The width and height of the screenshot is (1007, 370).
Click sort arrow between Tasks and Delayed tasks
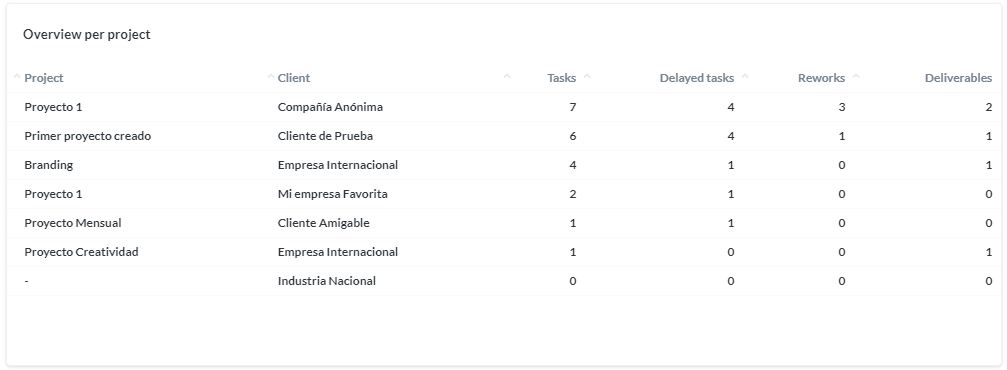point(586,77)
